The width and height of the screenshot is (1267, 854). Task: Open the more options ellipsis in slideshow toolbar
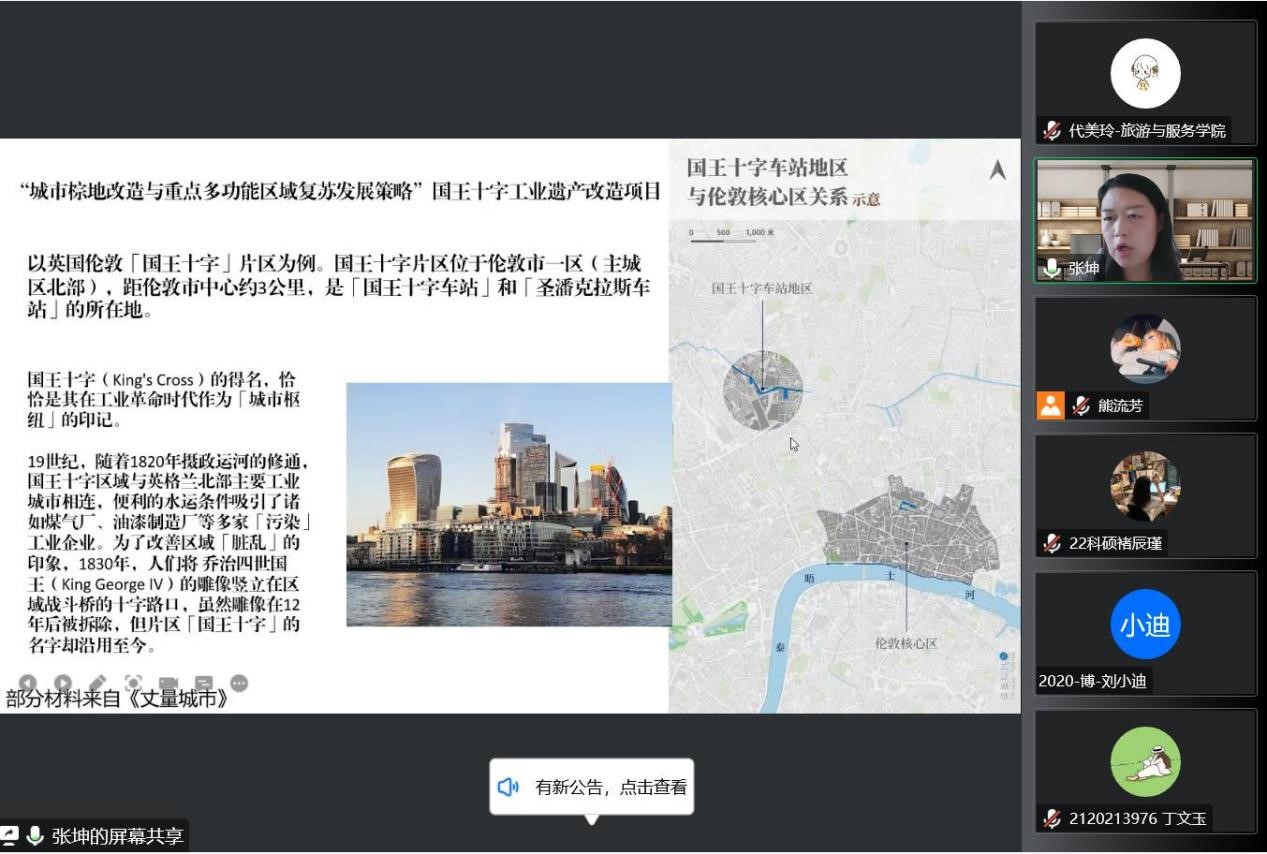pos(239,683)
